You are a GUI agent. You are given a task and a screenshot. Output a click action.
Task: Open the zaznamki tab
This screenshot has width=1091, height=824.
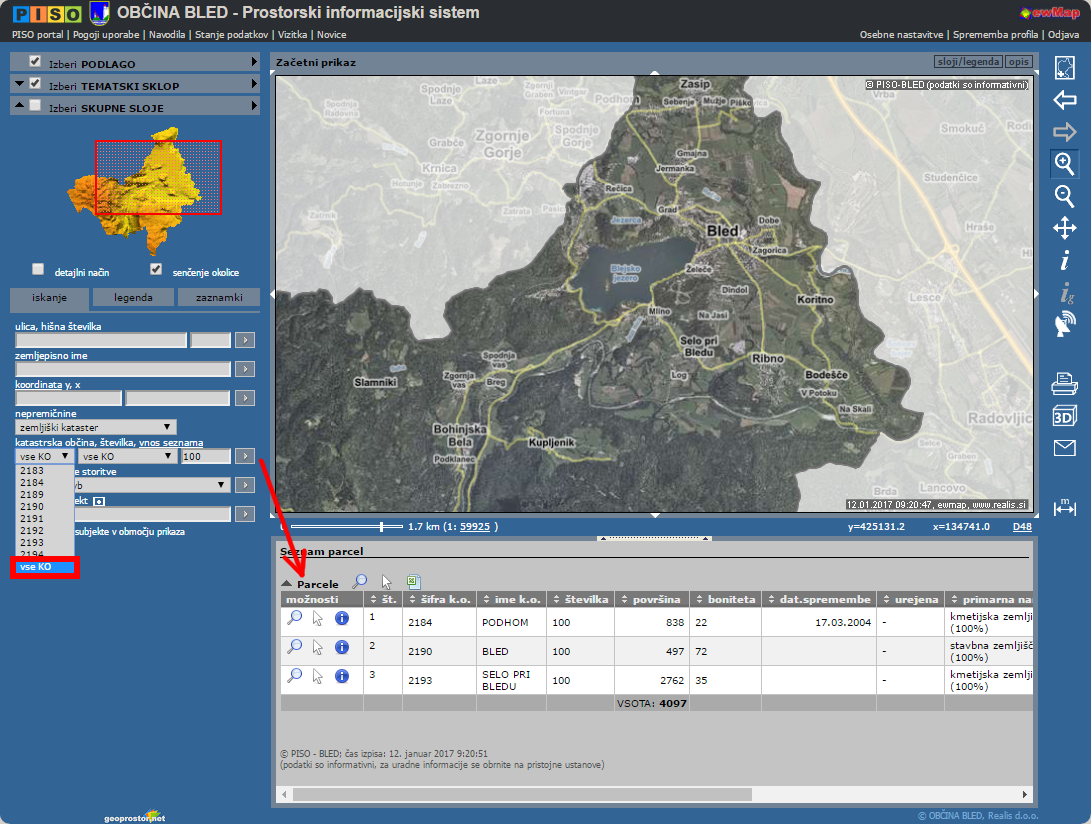pyautogui.click(x=219, y=297)
